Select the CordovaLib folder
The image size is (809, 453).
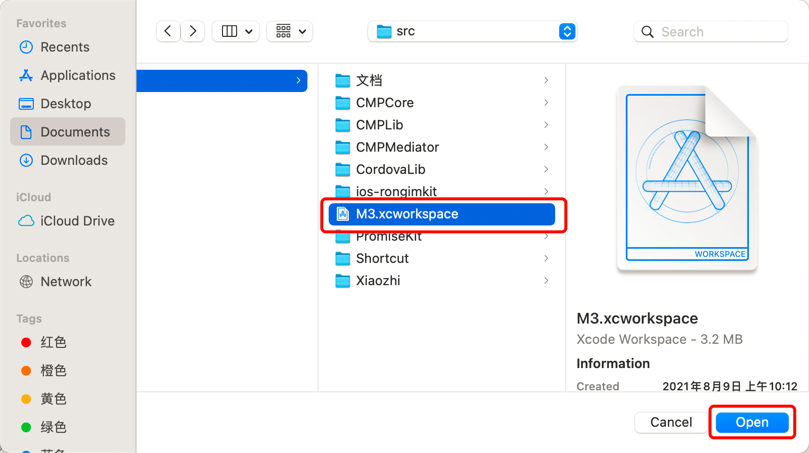coord(442,169)
